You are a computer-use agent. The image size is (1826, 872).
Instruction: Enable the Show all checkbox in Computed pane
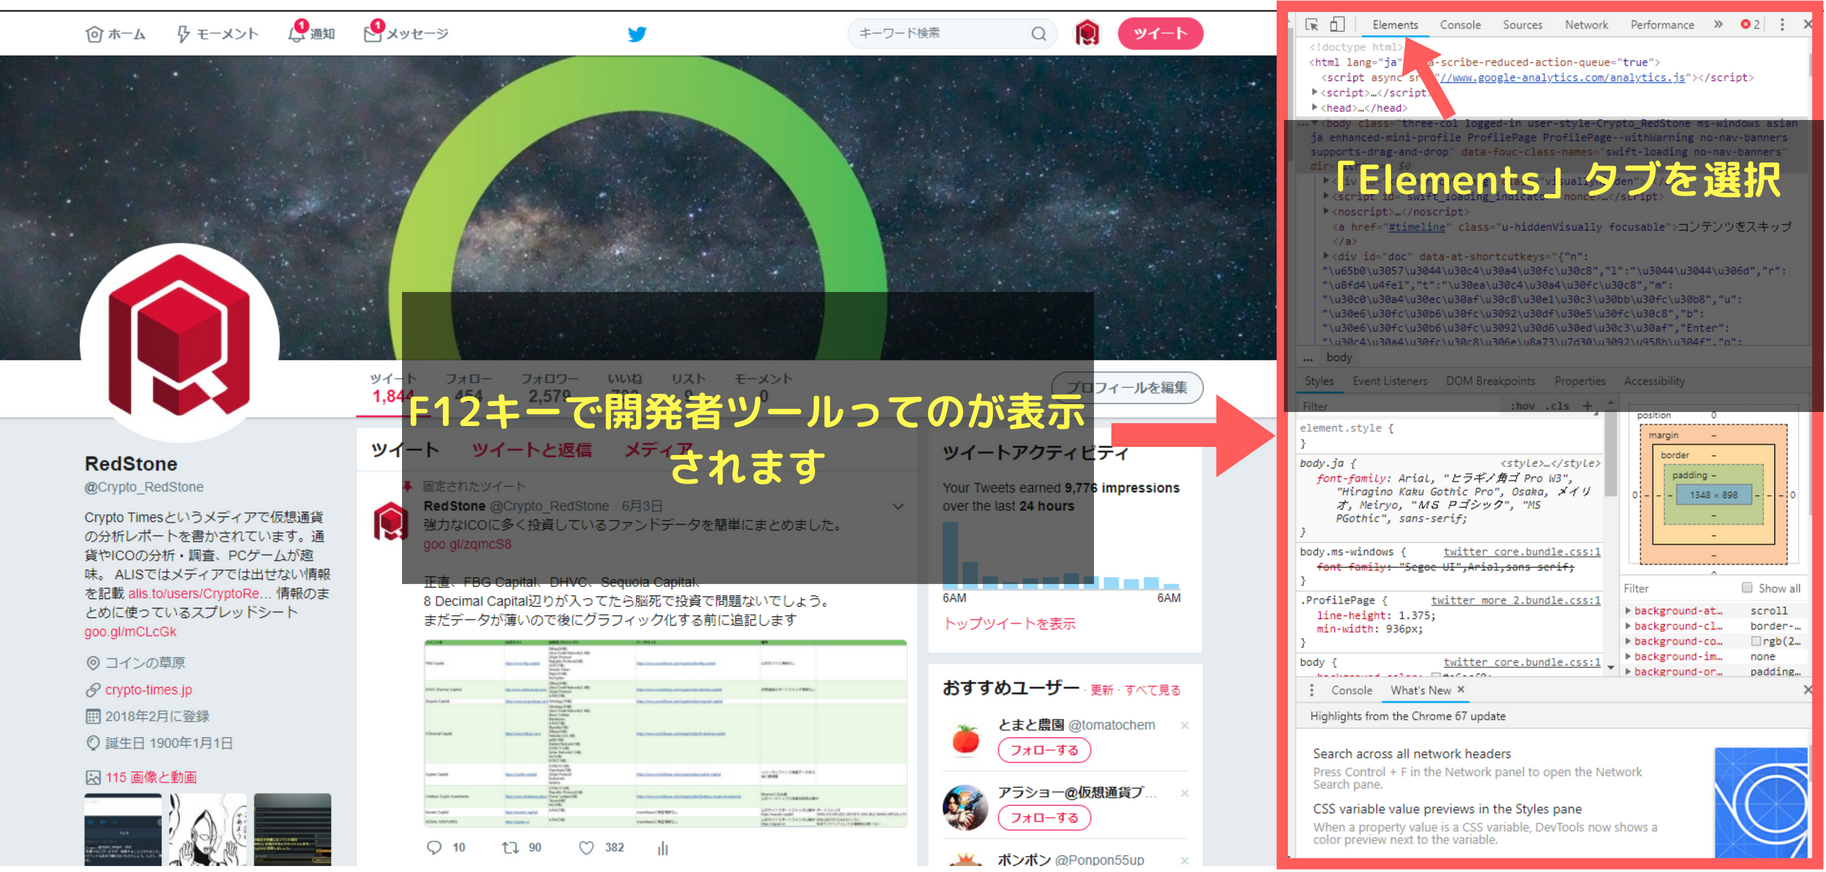pyautogui.click(x=1747, y=588)
